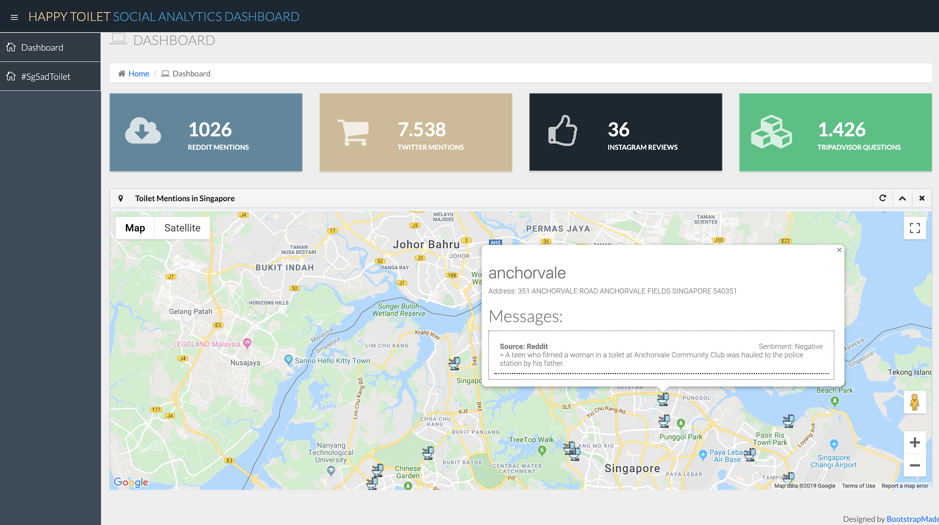Click the Reddit Mentions cloud download icon
939x525 pixels.
143,131
